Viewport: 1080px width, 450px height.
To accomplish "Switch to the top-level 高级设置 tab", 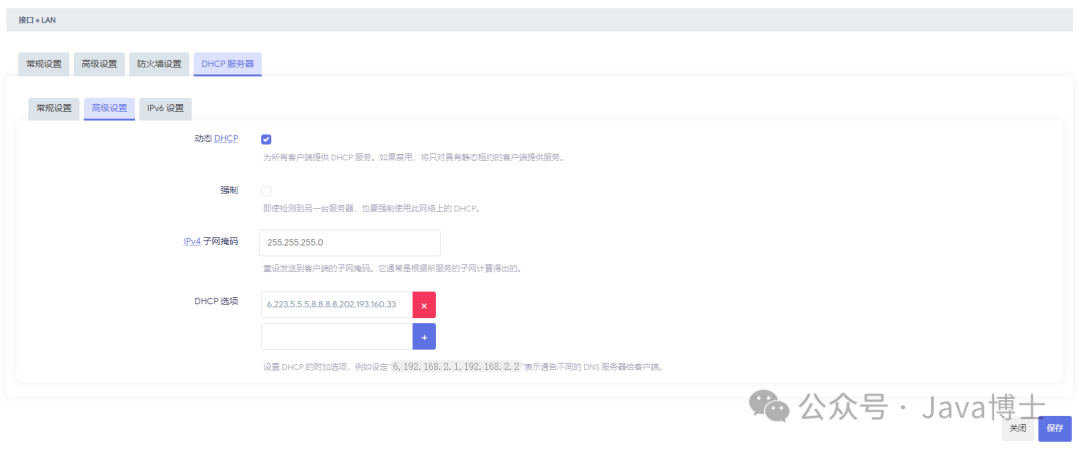I will (x=99, y=64).
